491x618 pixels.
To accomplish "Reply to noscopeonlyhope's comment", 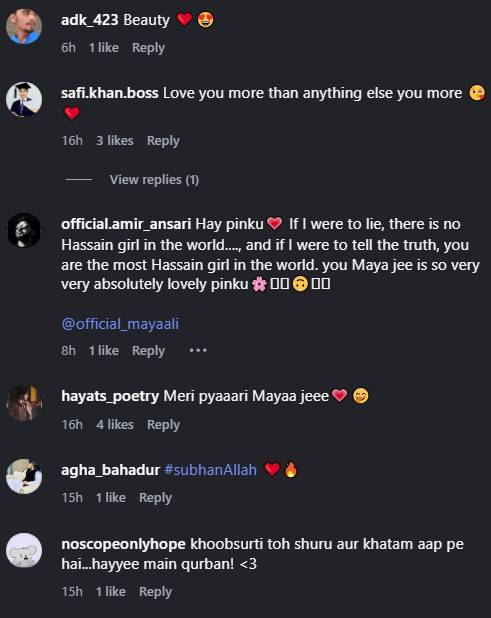I will tap(155, 592).
